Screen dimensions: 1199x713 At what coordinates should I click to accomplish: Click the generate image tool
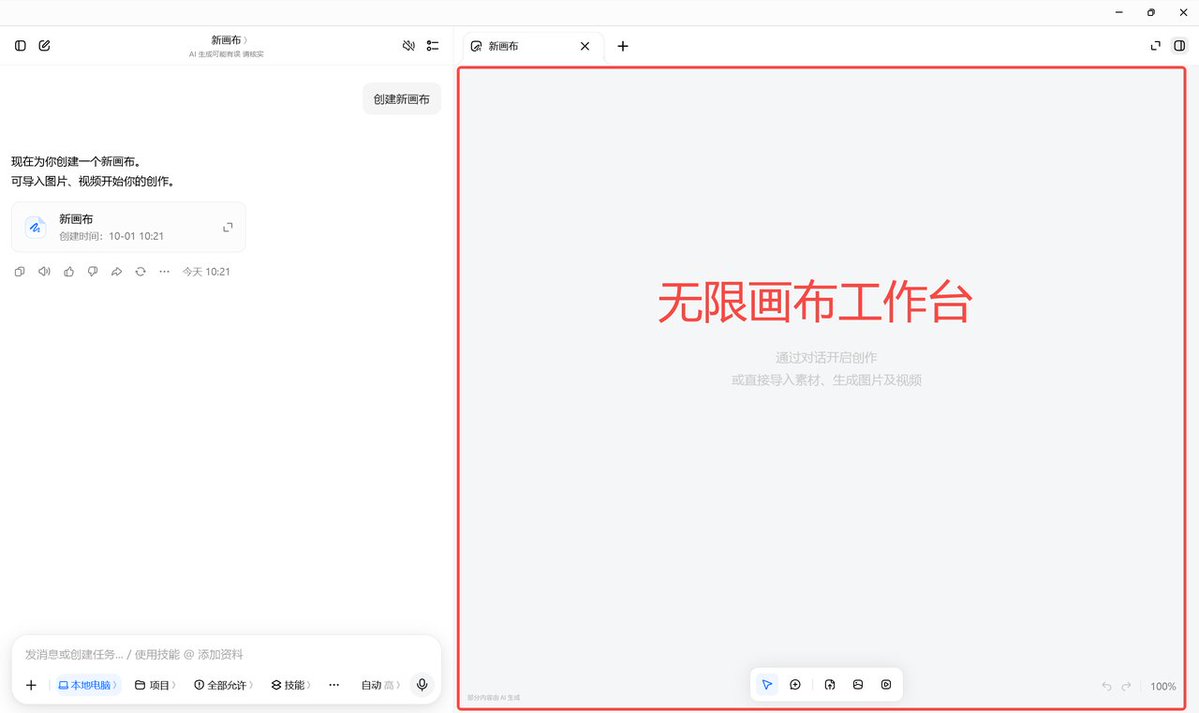pos(858,685)
